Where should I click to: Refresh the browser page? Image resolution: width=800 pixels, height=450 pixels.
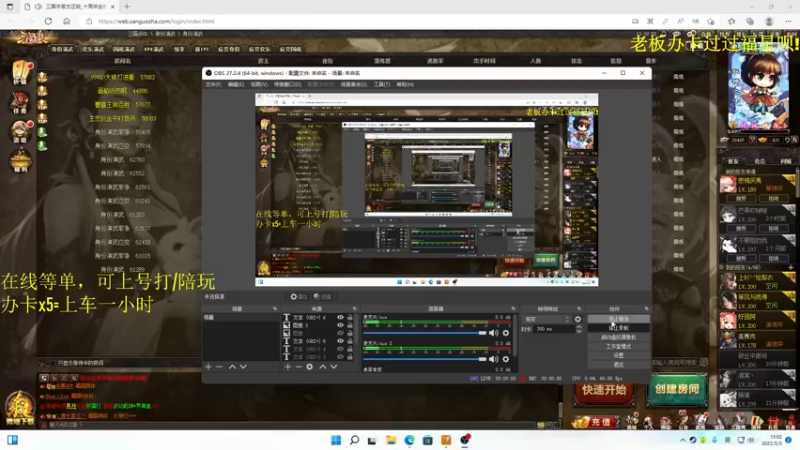click(x=48, y=21)
